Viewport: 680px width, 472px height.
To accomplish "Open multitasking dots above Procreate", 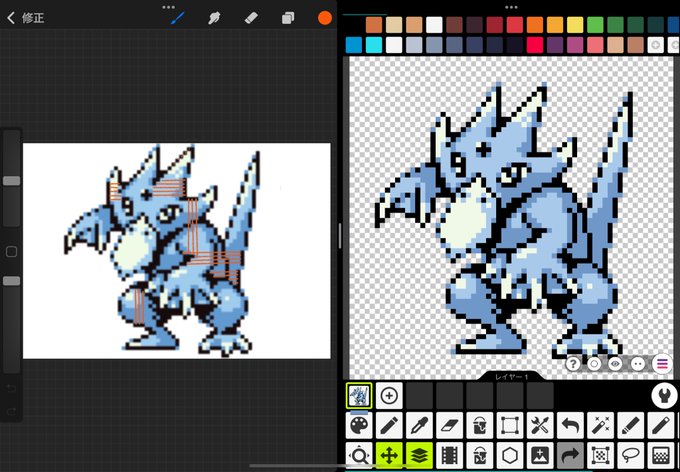I will (168, 7).
